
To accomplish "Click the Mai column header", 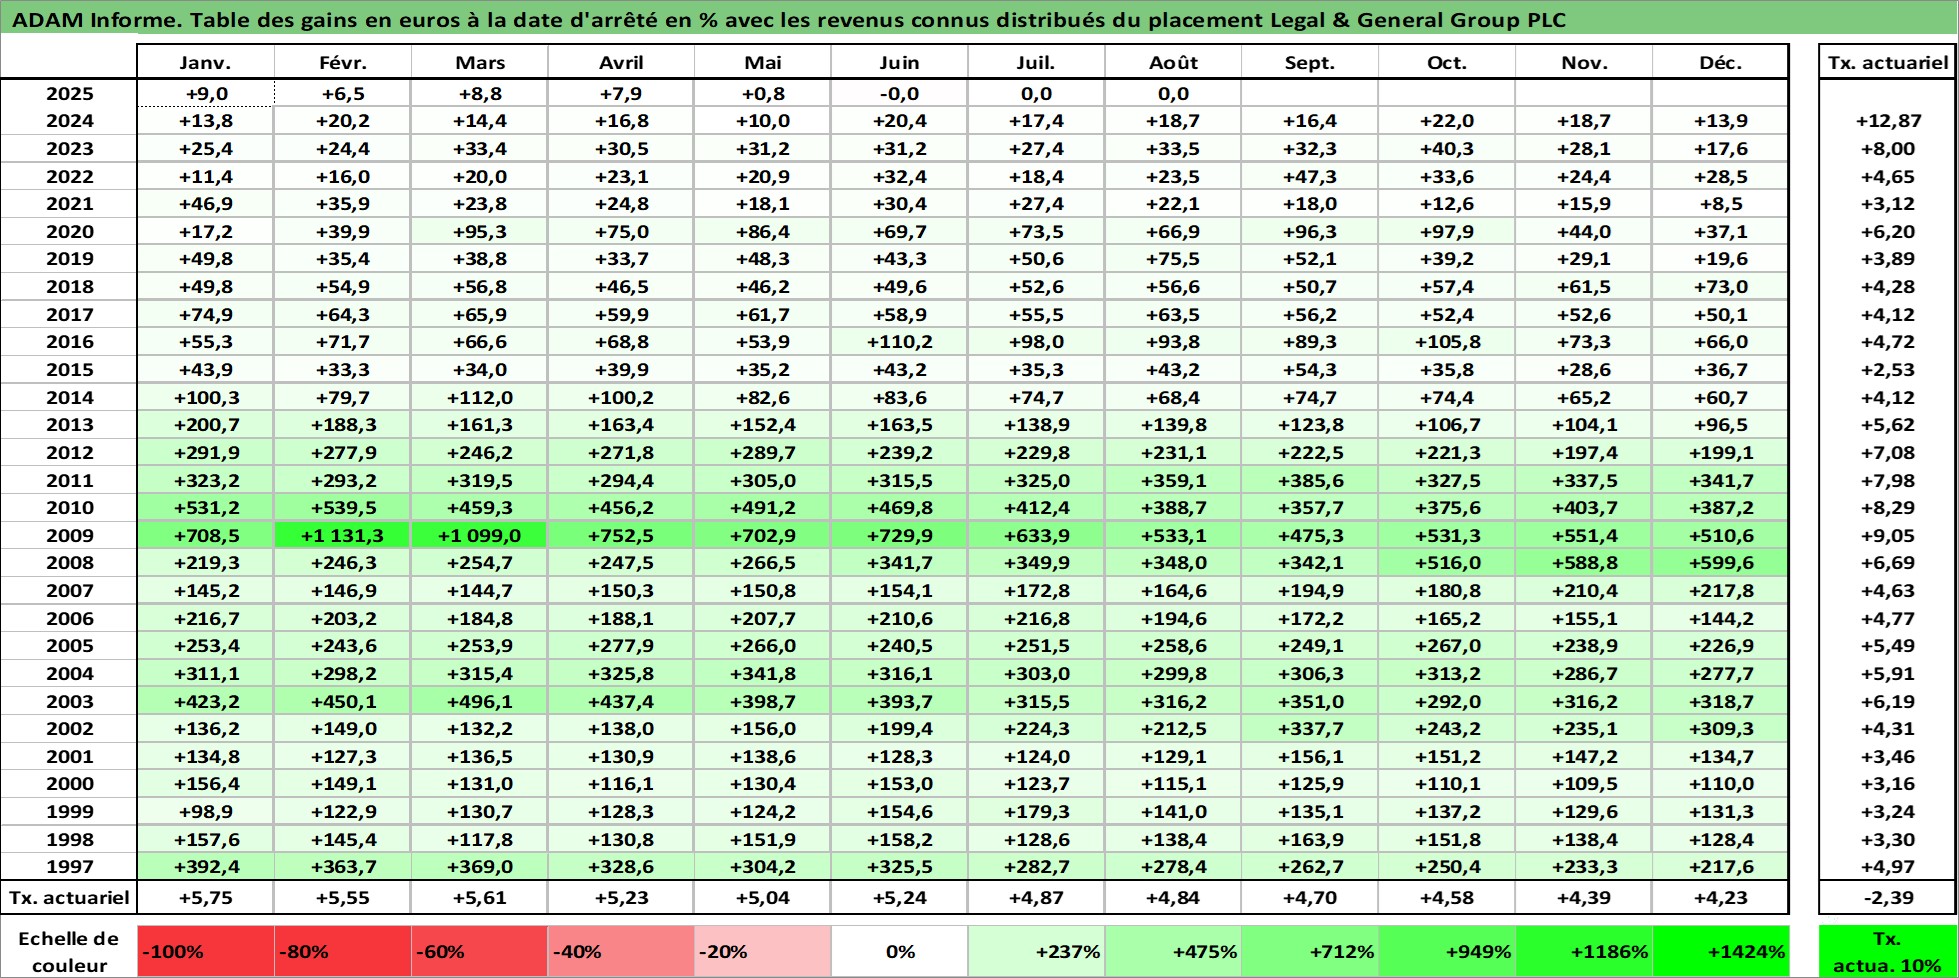I will click(x=763, y=62).
